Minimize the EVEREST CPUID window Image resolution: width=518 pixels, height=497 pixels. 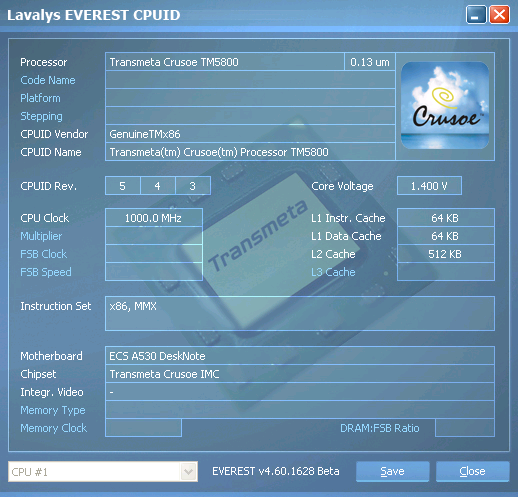pos(476,15)
